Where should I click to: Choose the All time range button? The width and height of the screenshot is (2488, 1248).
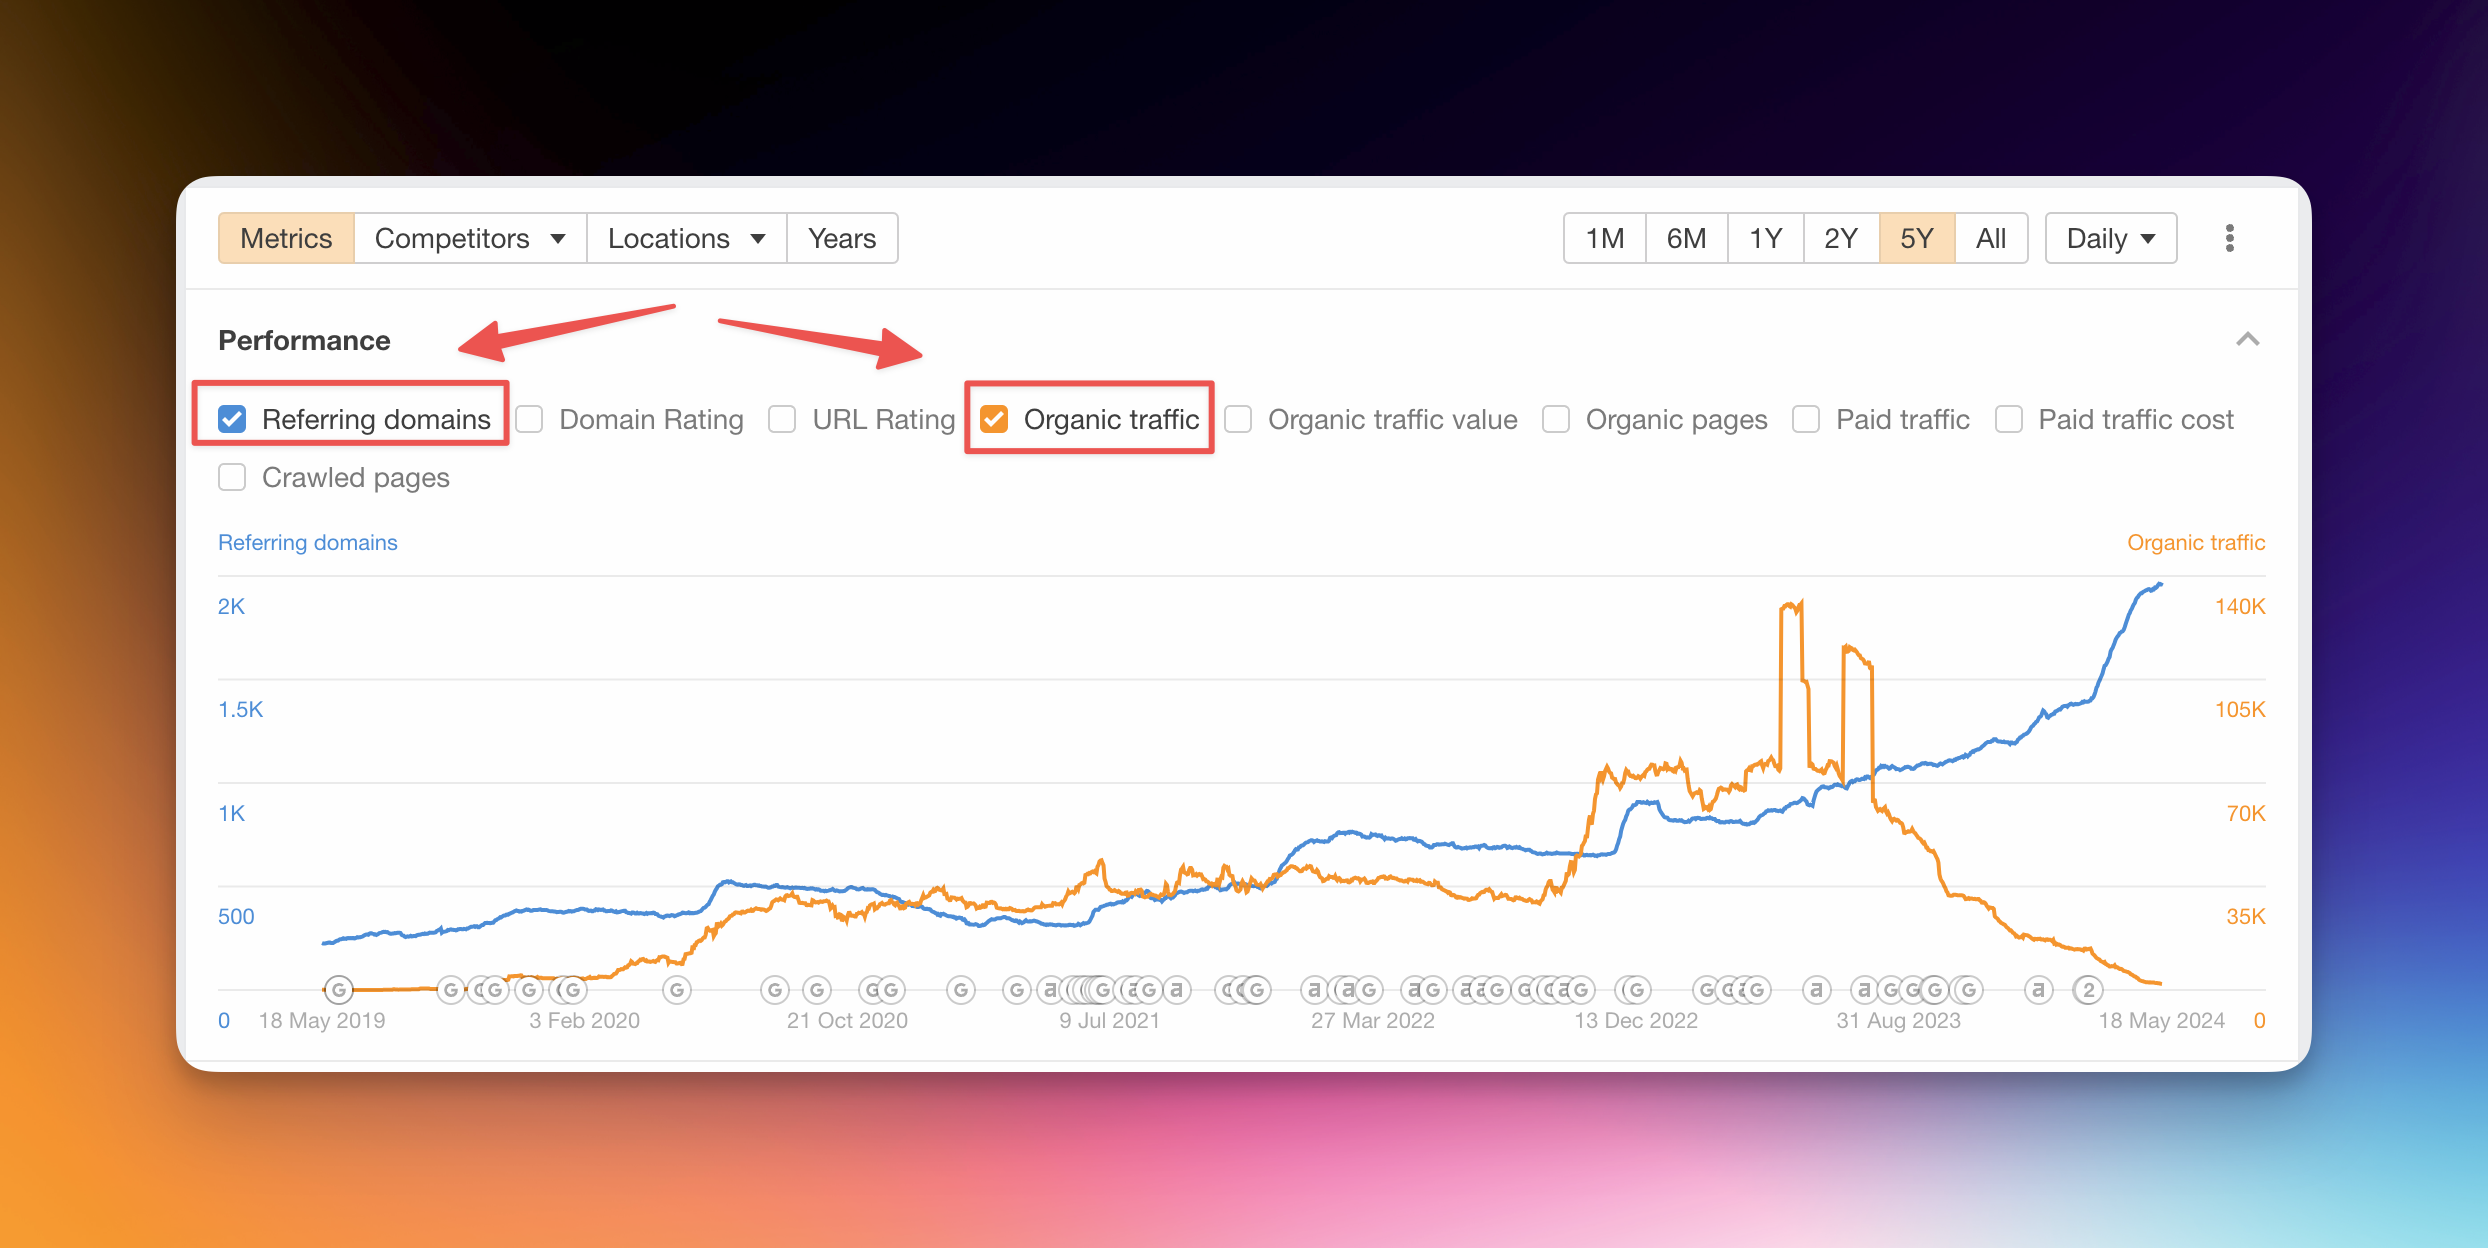click(1991, 238)
